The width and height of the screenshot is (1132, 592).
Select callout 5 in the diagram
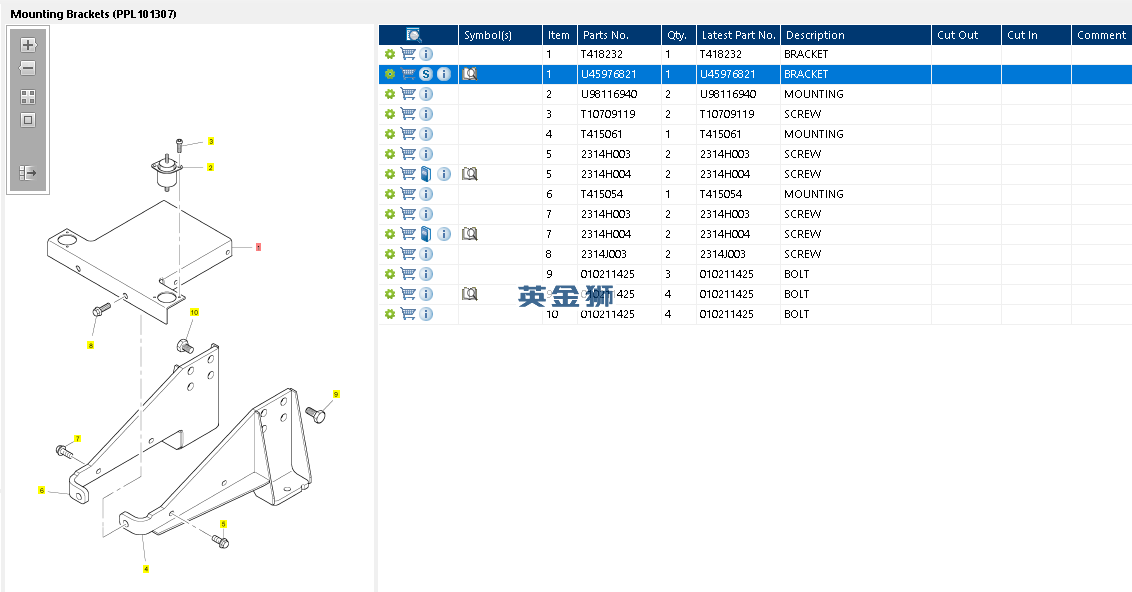[x=223, y=524]
